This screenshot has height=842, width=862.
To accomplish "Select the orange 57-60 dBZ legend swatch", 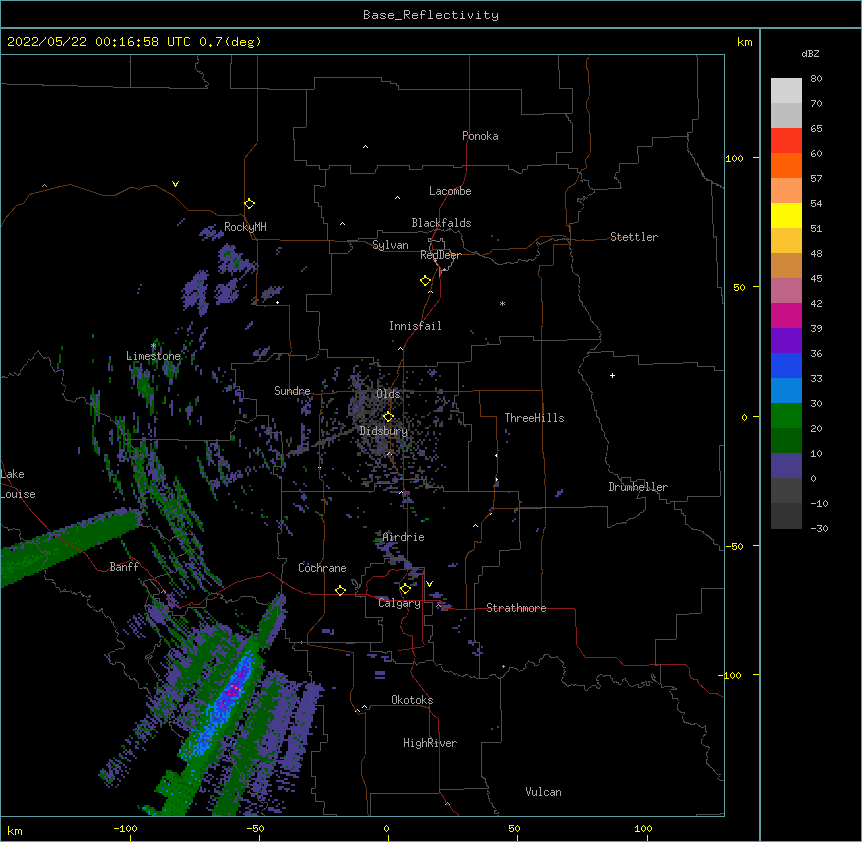I will (786, 165).
